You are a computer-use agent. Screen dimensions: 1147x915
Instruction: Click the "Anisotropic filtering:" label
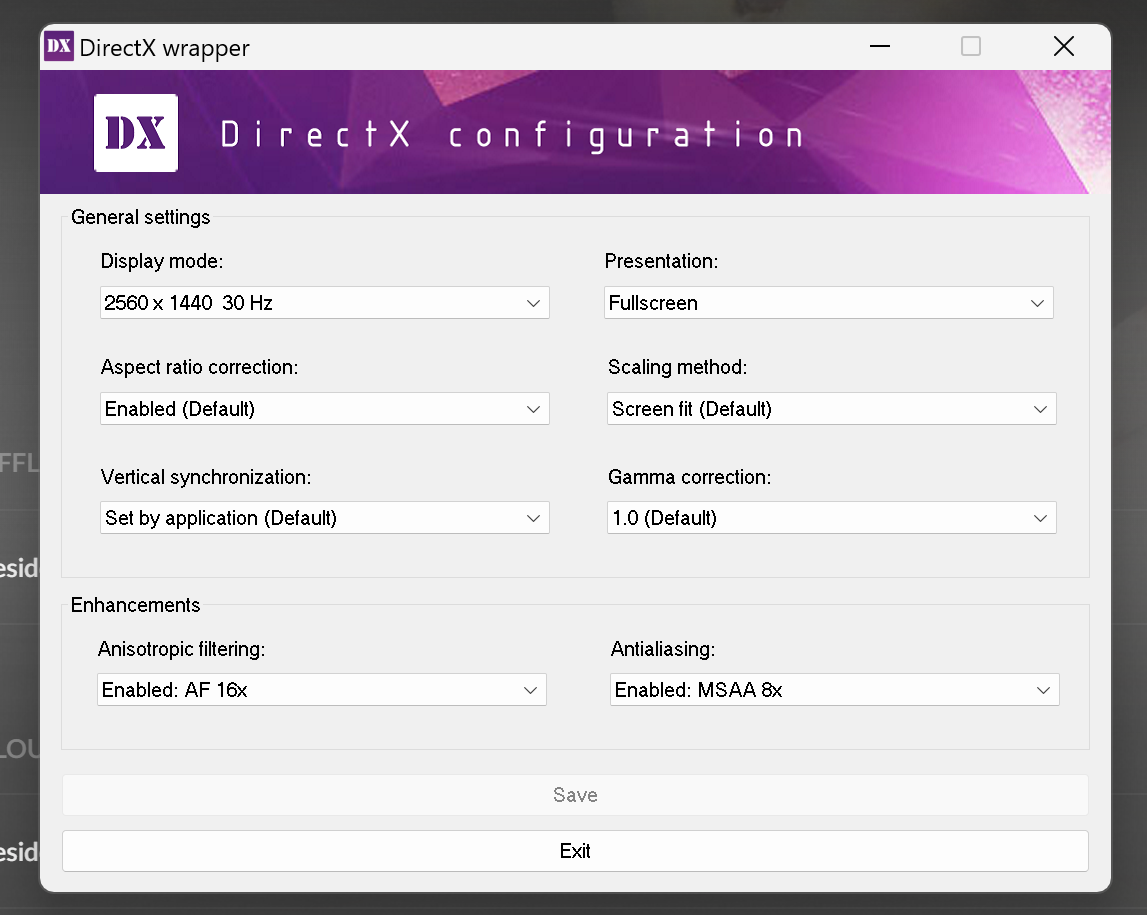click(181, 649)
